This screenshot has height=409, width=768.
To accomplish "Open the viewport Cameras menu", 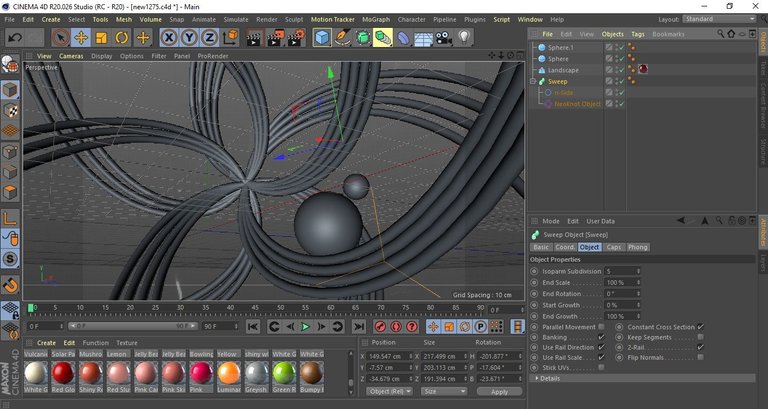I will 71,56.
